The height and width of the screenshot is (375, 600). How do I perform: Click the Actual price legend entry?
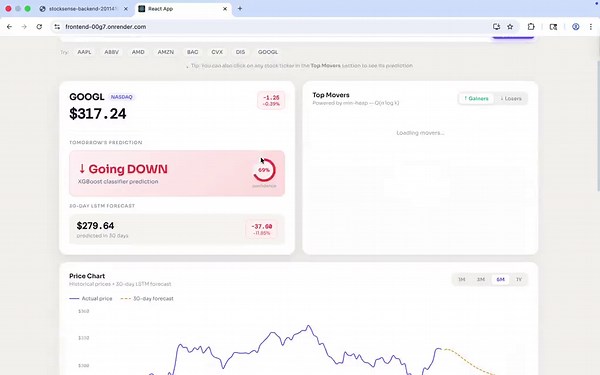(91, 298)
